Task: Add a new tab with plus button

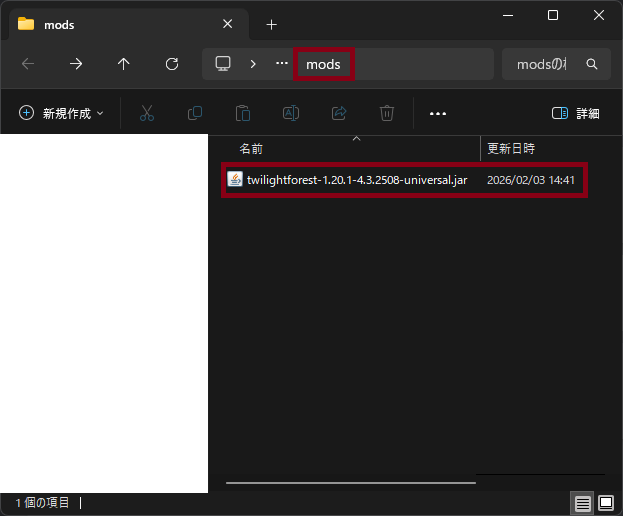Action: click(x=271, y=24)
